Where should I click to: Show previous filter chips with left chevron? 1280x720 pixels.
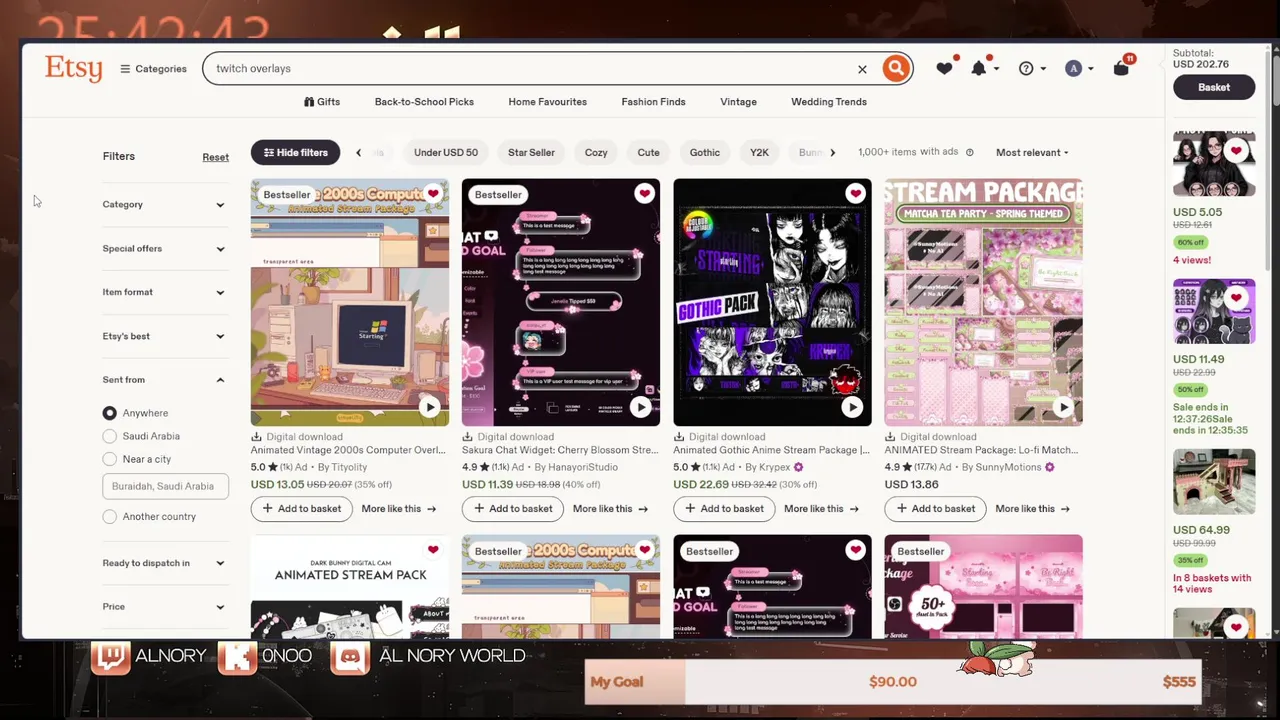[359, 152]
